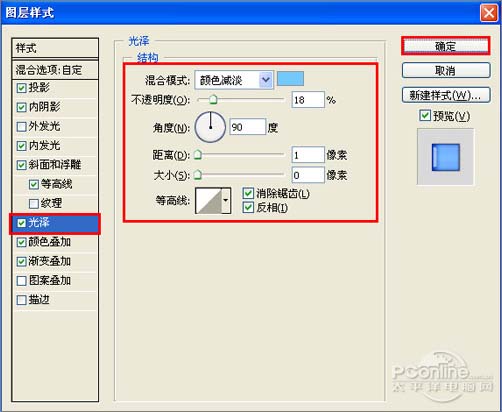Open the 混合模式 dropdown showing 颜色减淡
The image size is (502, 412).
(234, 80)
